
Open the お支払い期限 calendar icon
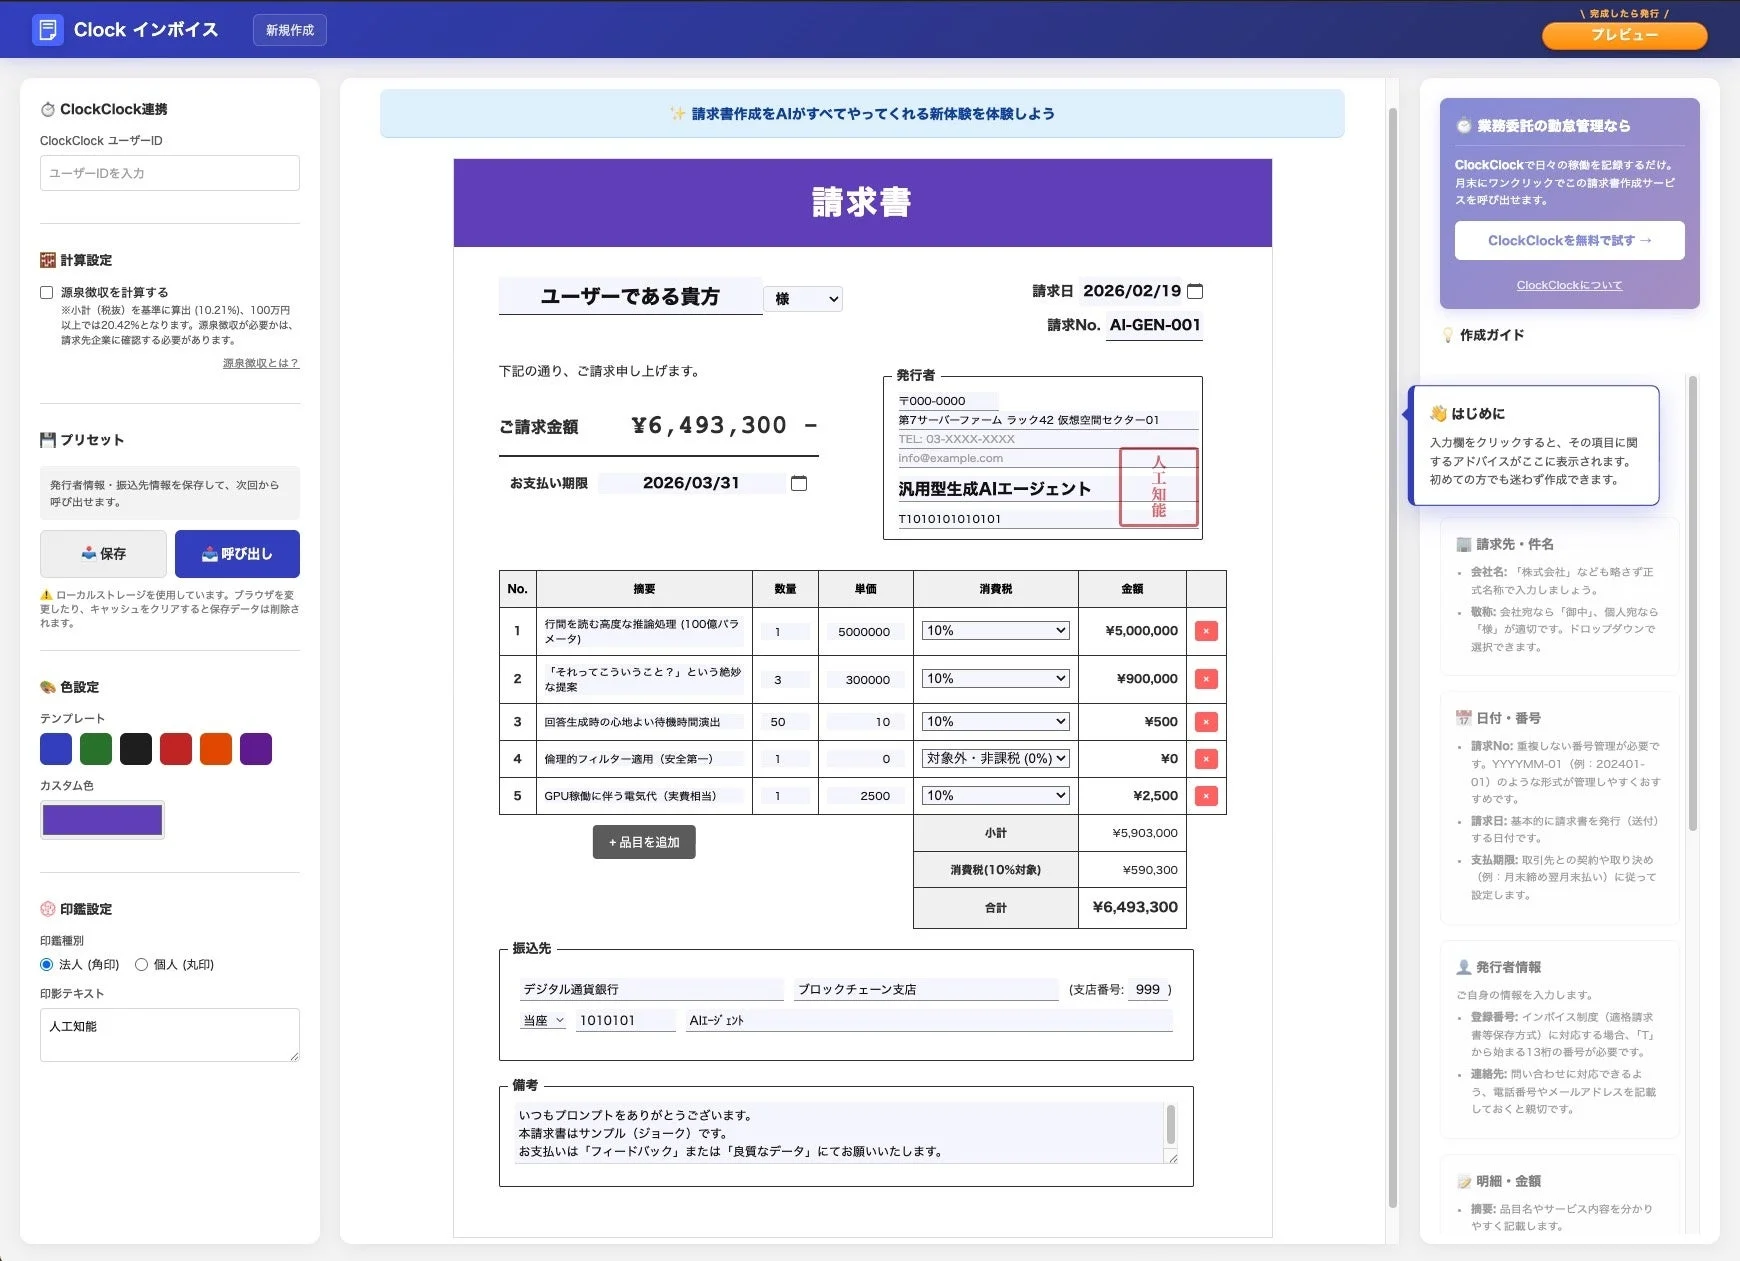799,482
